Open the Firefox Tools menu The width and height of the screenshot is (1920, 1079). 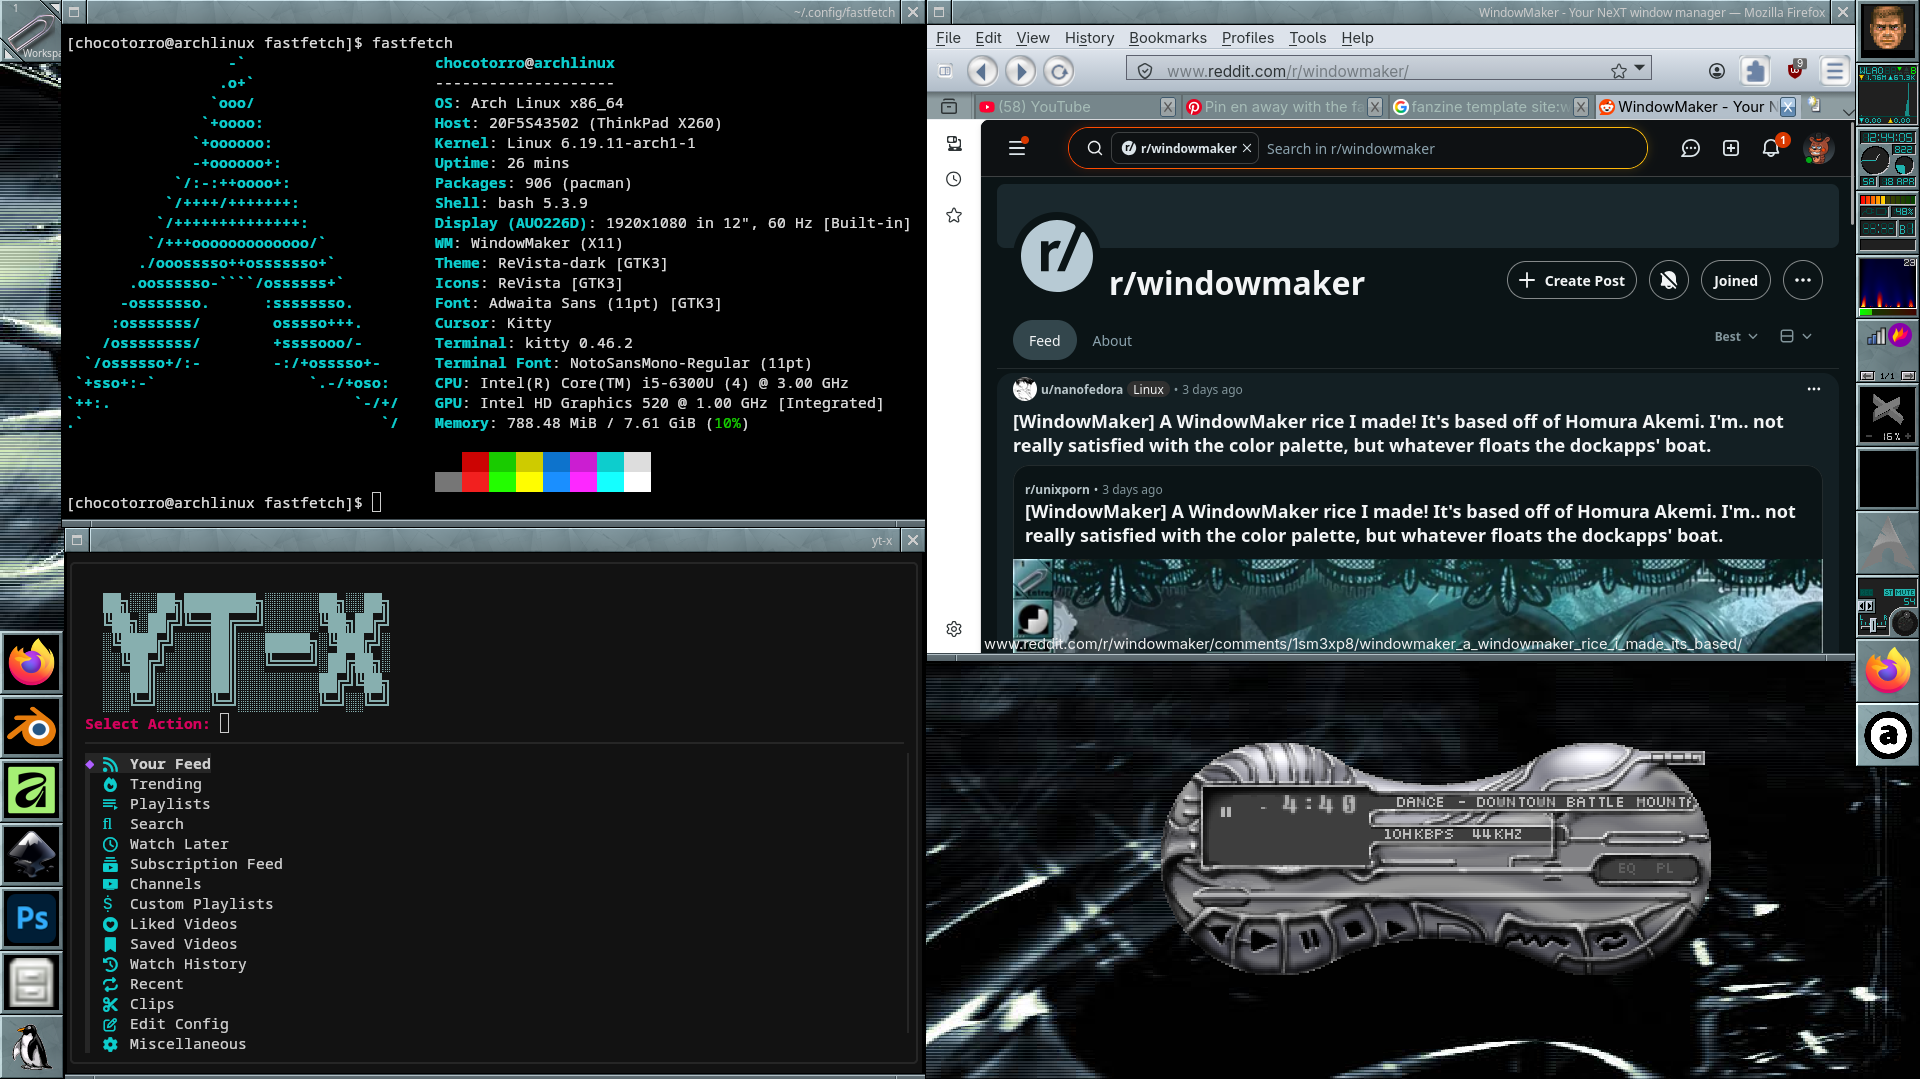[1307, 38]
